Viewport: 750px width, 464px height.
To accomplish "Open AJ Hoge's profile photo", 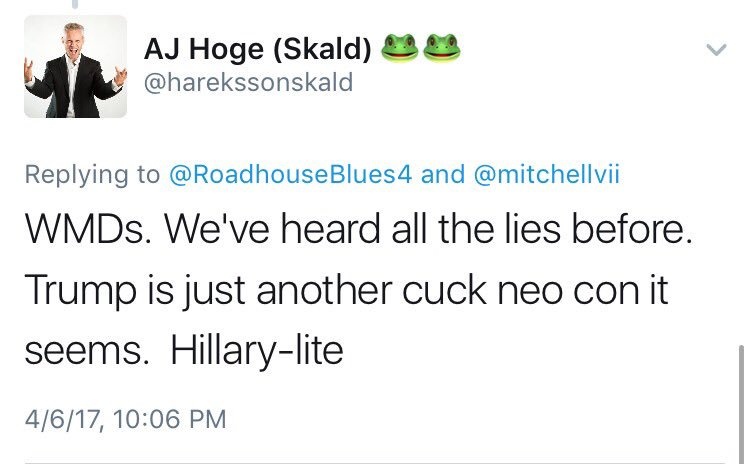I will point(76,67).
